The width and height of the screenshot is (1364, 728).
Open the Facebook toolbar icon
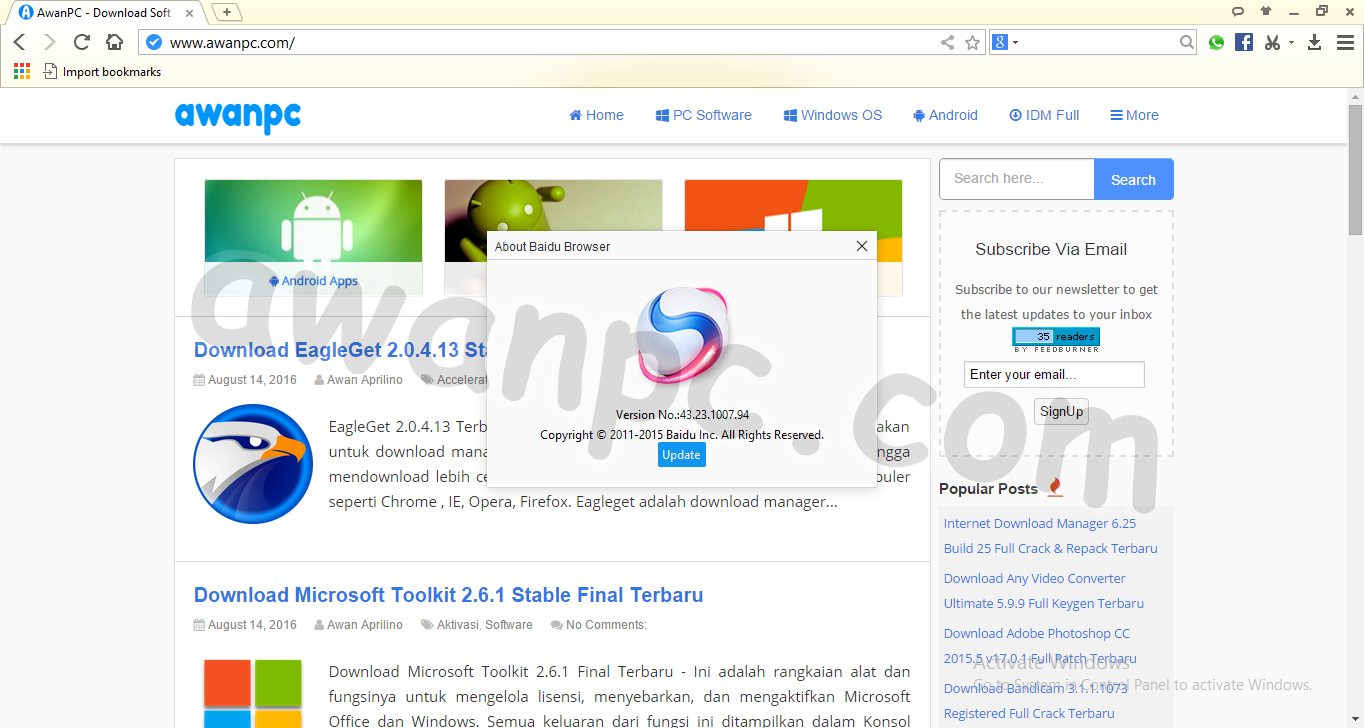[1244, 42]
